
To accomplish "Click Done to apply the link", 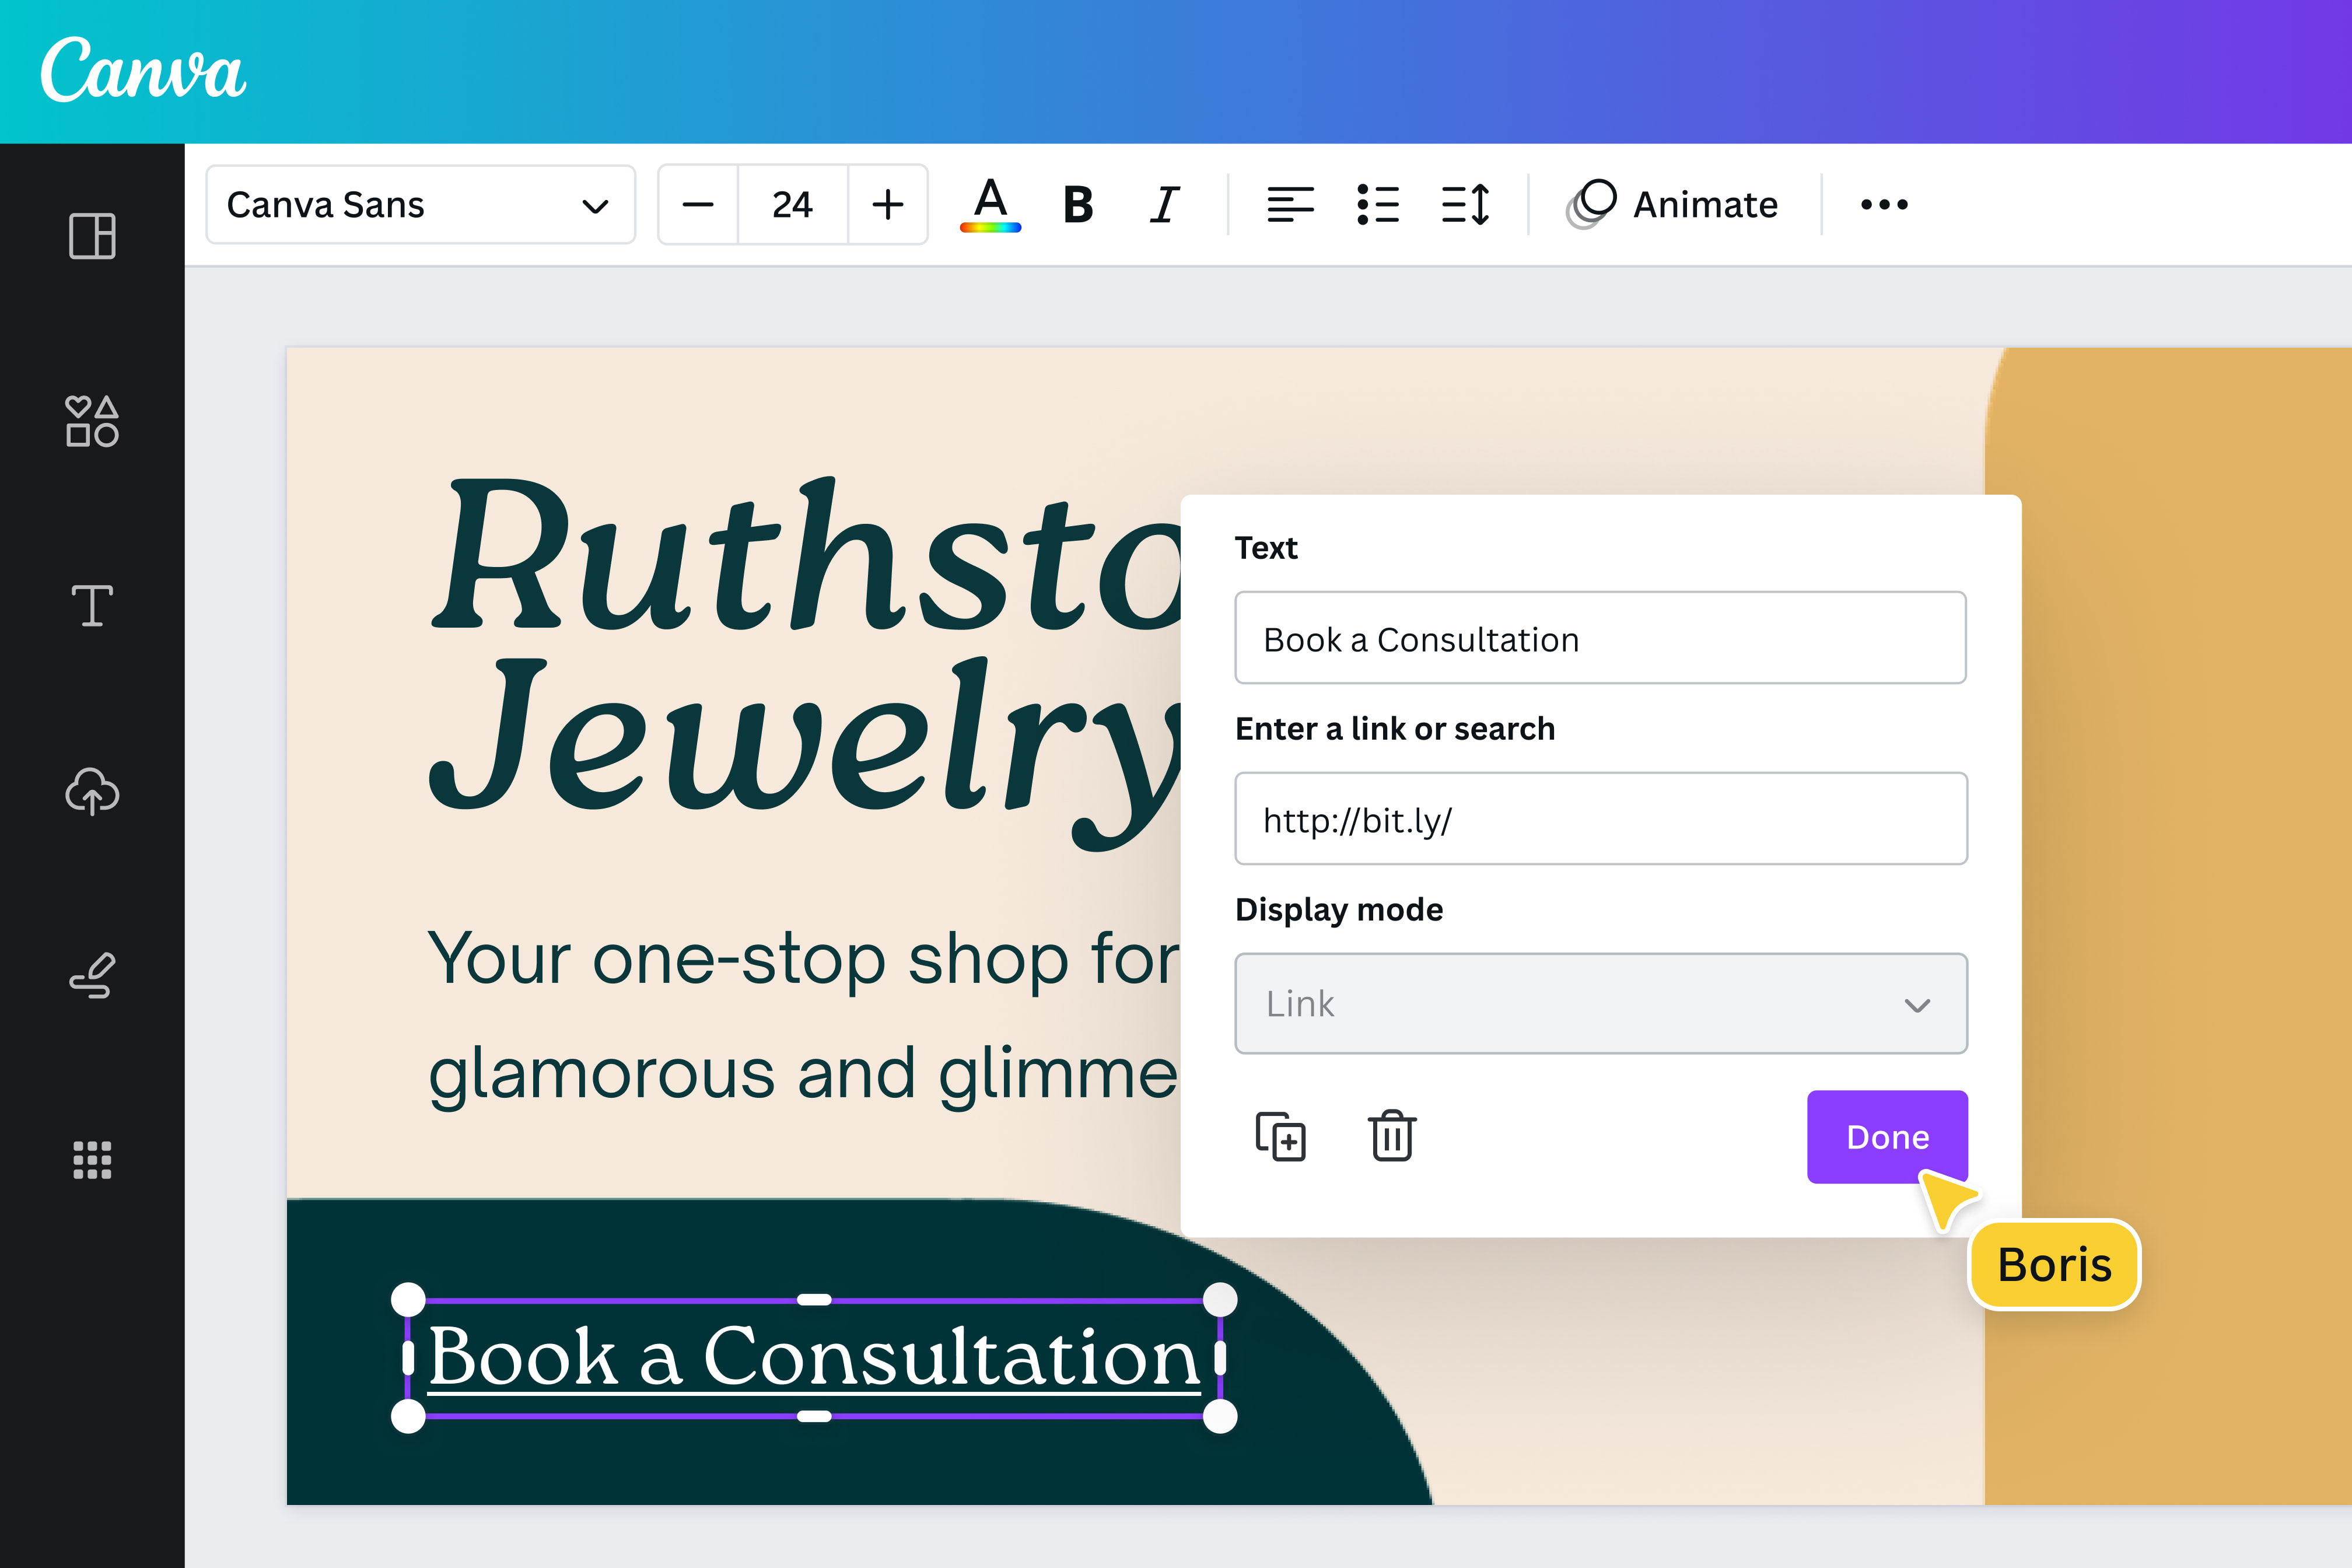I will (x=1886, y=1136).
